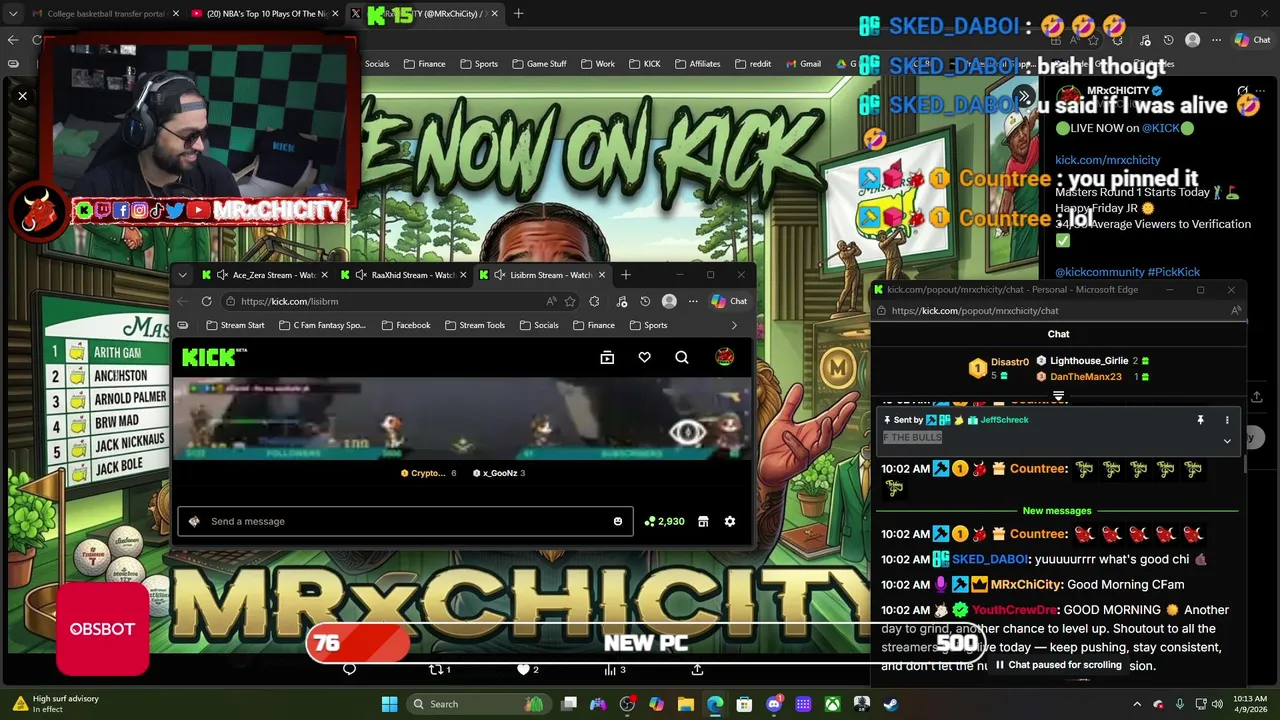The image size is (1280, 720).
Task: Open Finance folder in main browser bookmarks
Action: click(424, 64)
